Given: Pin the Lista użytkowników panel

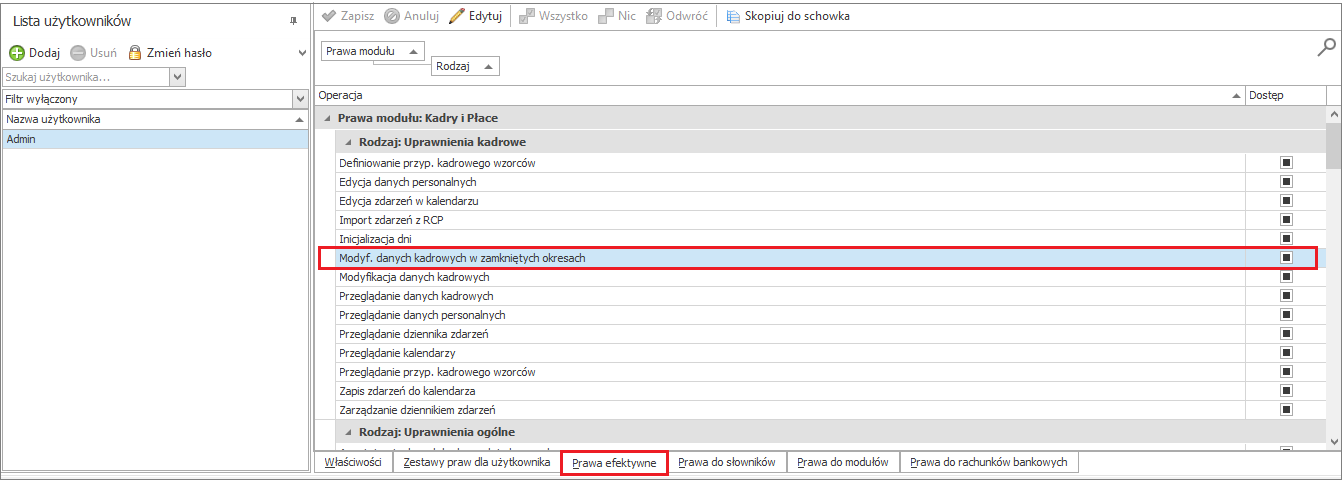Looking at the screenshot, I should point(294,21).
